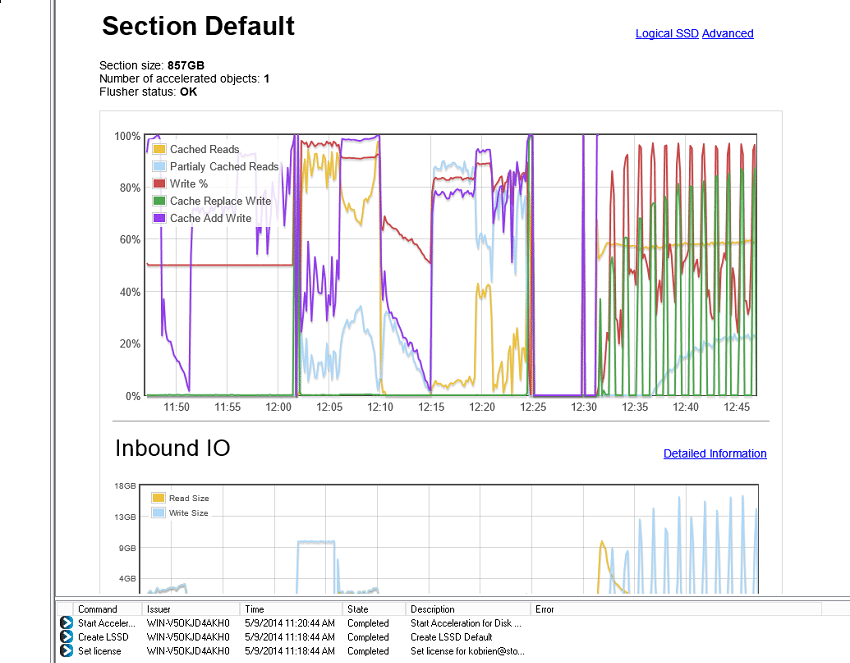
Task: Click 'Number of accelerated objects: 1' text
Action: click(x=184, y=79)
